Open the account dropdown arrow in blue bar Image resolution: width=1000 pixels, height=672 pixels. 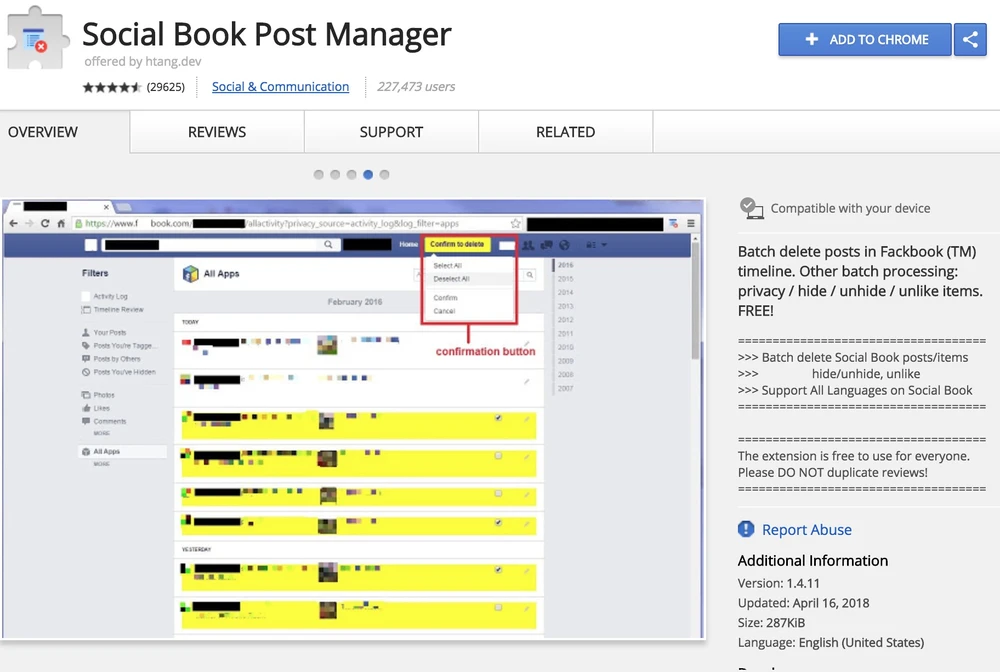coord(604,245)
